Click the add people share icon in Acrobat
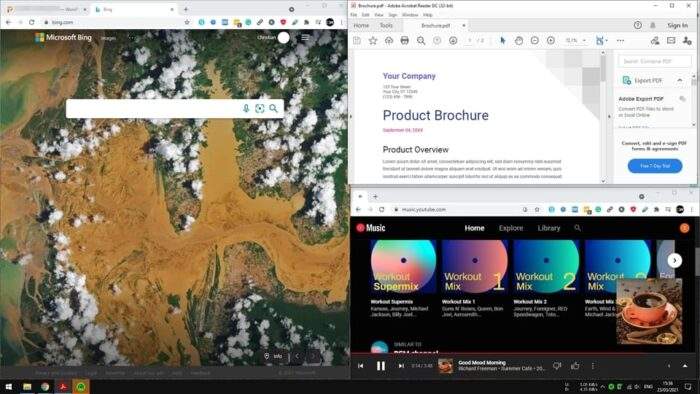The width and height of the screenshot is (700, 394). [687, 41]
